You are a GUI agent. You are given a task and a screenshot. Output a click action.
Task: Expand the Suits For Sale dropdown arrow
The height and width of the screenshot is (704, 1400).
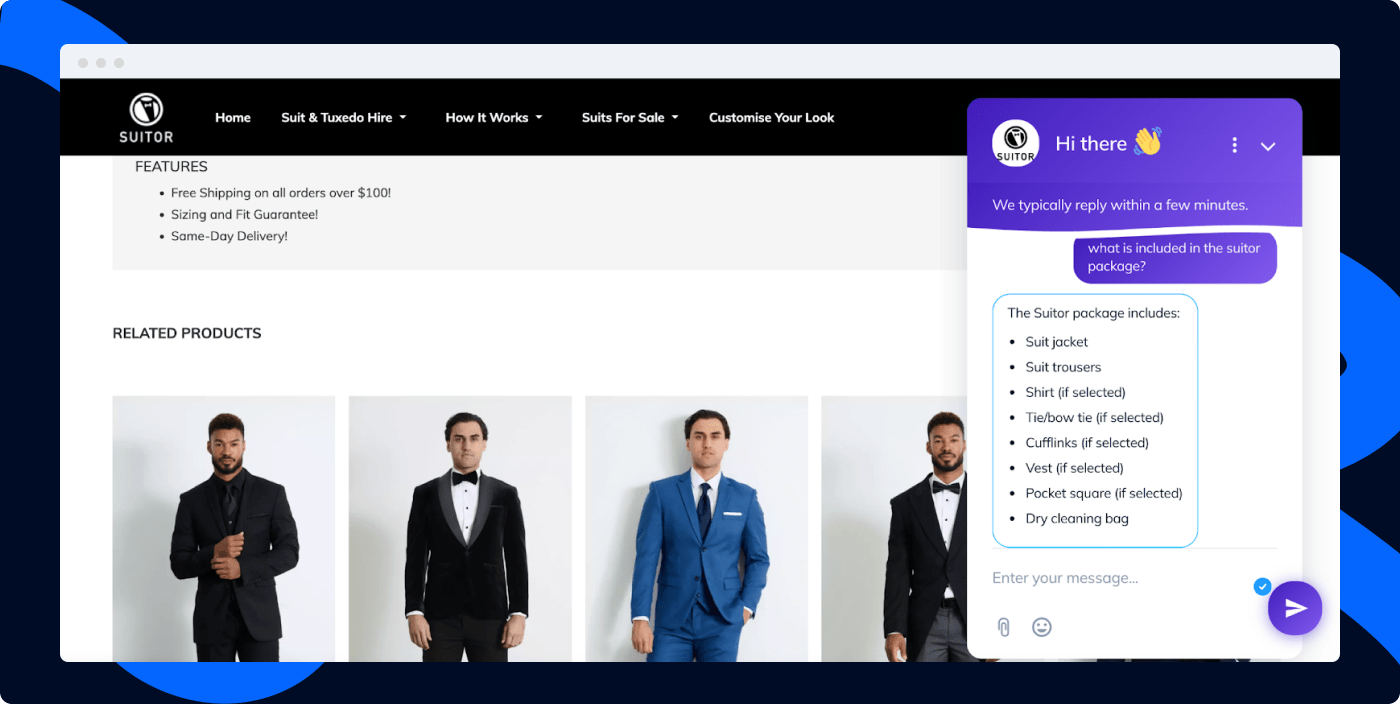coord(675,118)
